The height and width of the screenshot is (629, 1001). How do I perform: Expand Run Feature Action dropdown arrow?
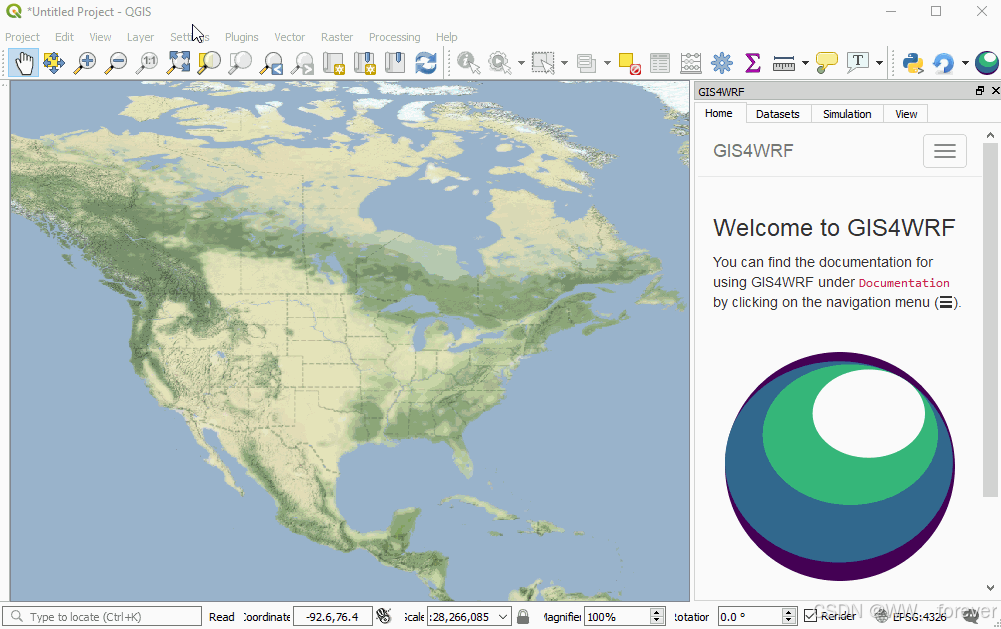(x=521, y=63)
